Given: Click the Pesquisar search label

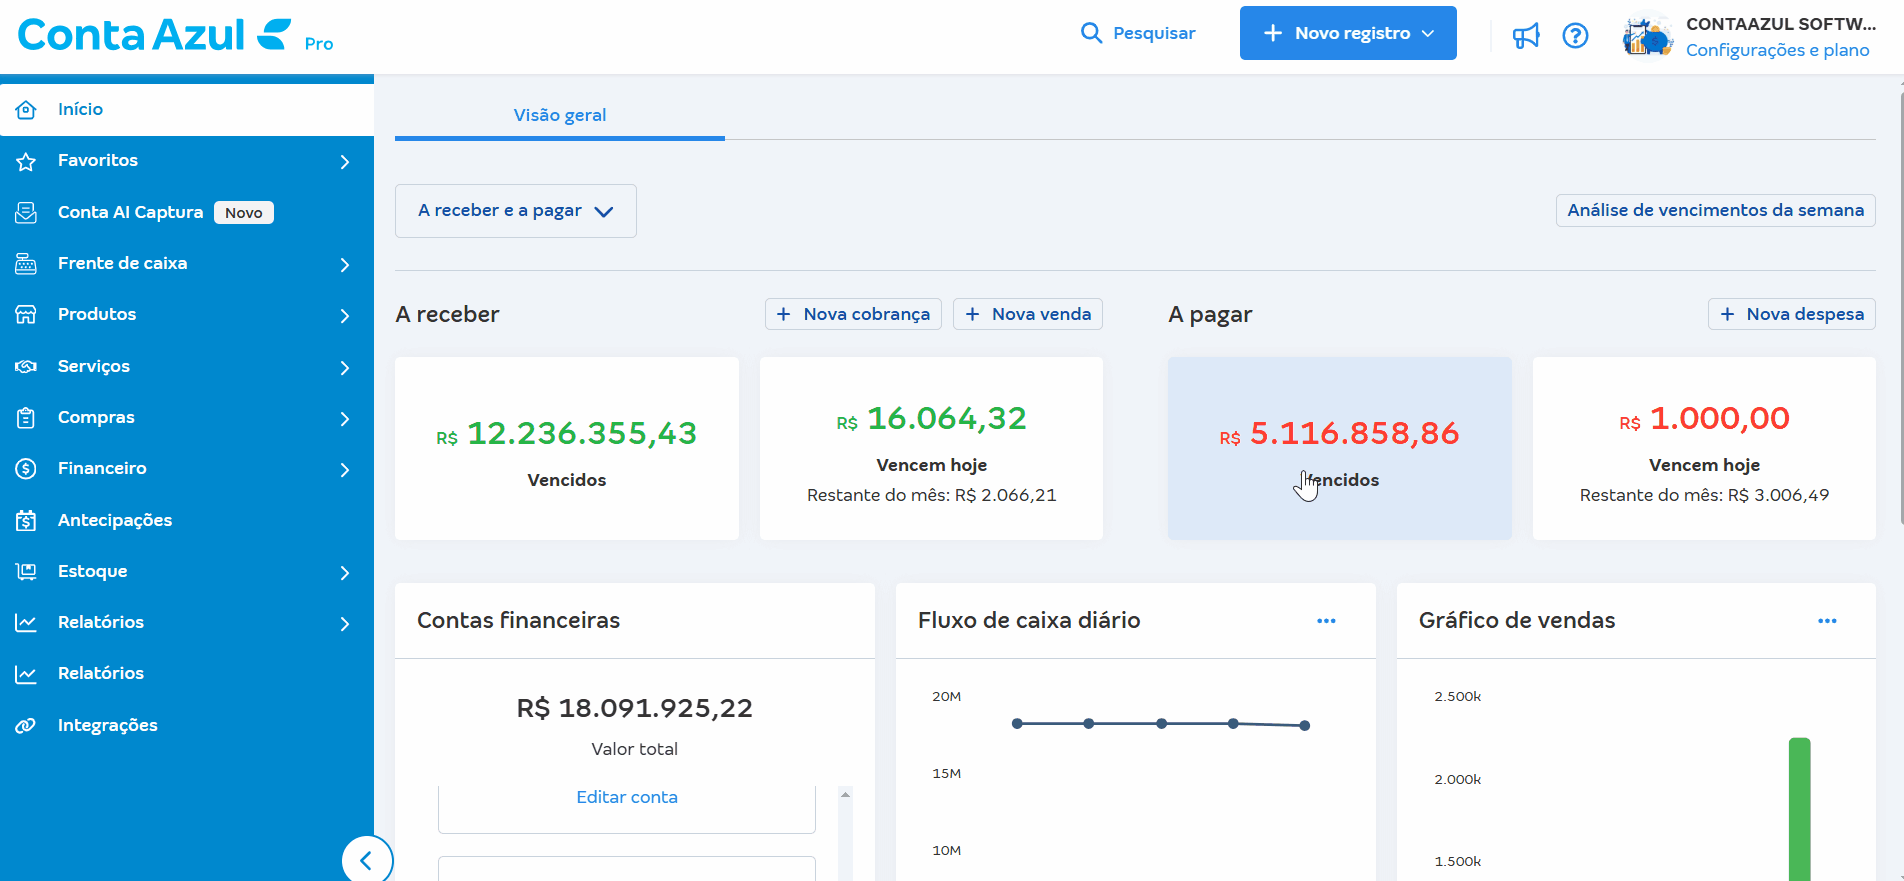Looking at the screenshot, I should [1154, 33].
